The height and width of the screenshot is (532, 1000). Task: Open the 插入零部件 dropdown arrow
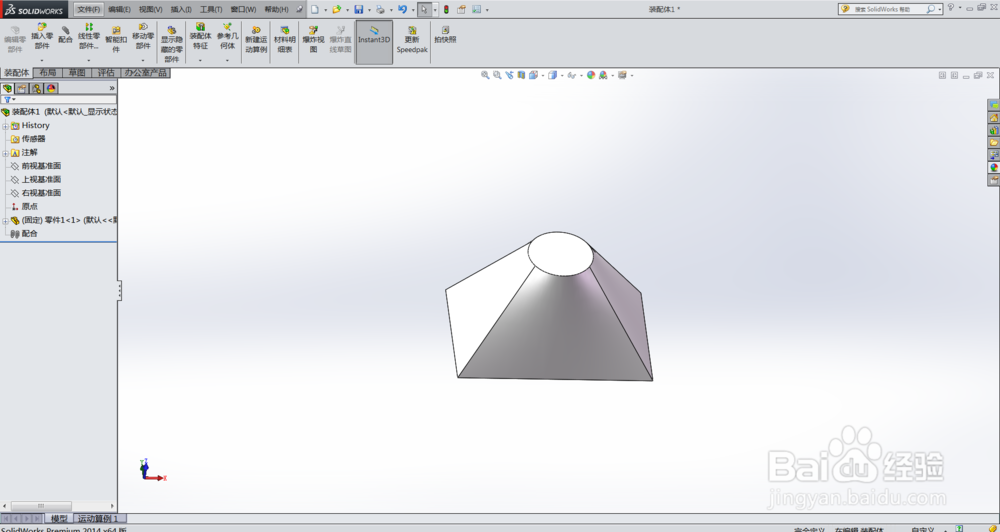click(x=42, y=61)
